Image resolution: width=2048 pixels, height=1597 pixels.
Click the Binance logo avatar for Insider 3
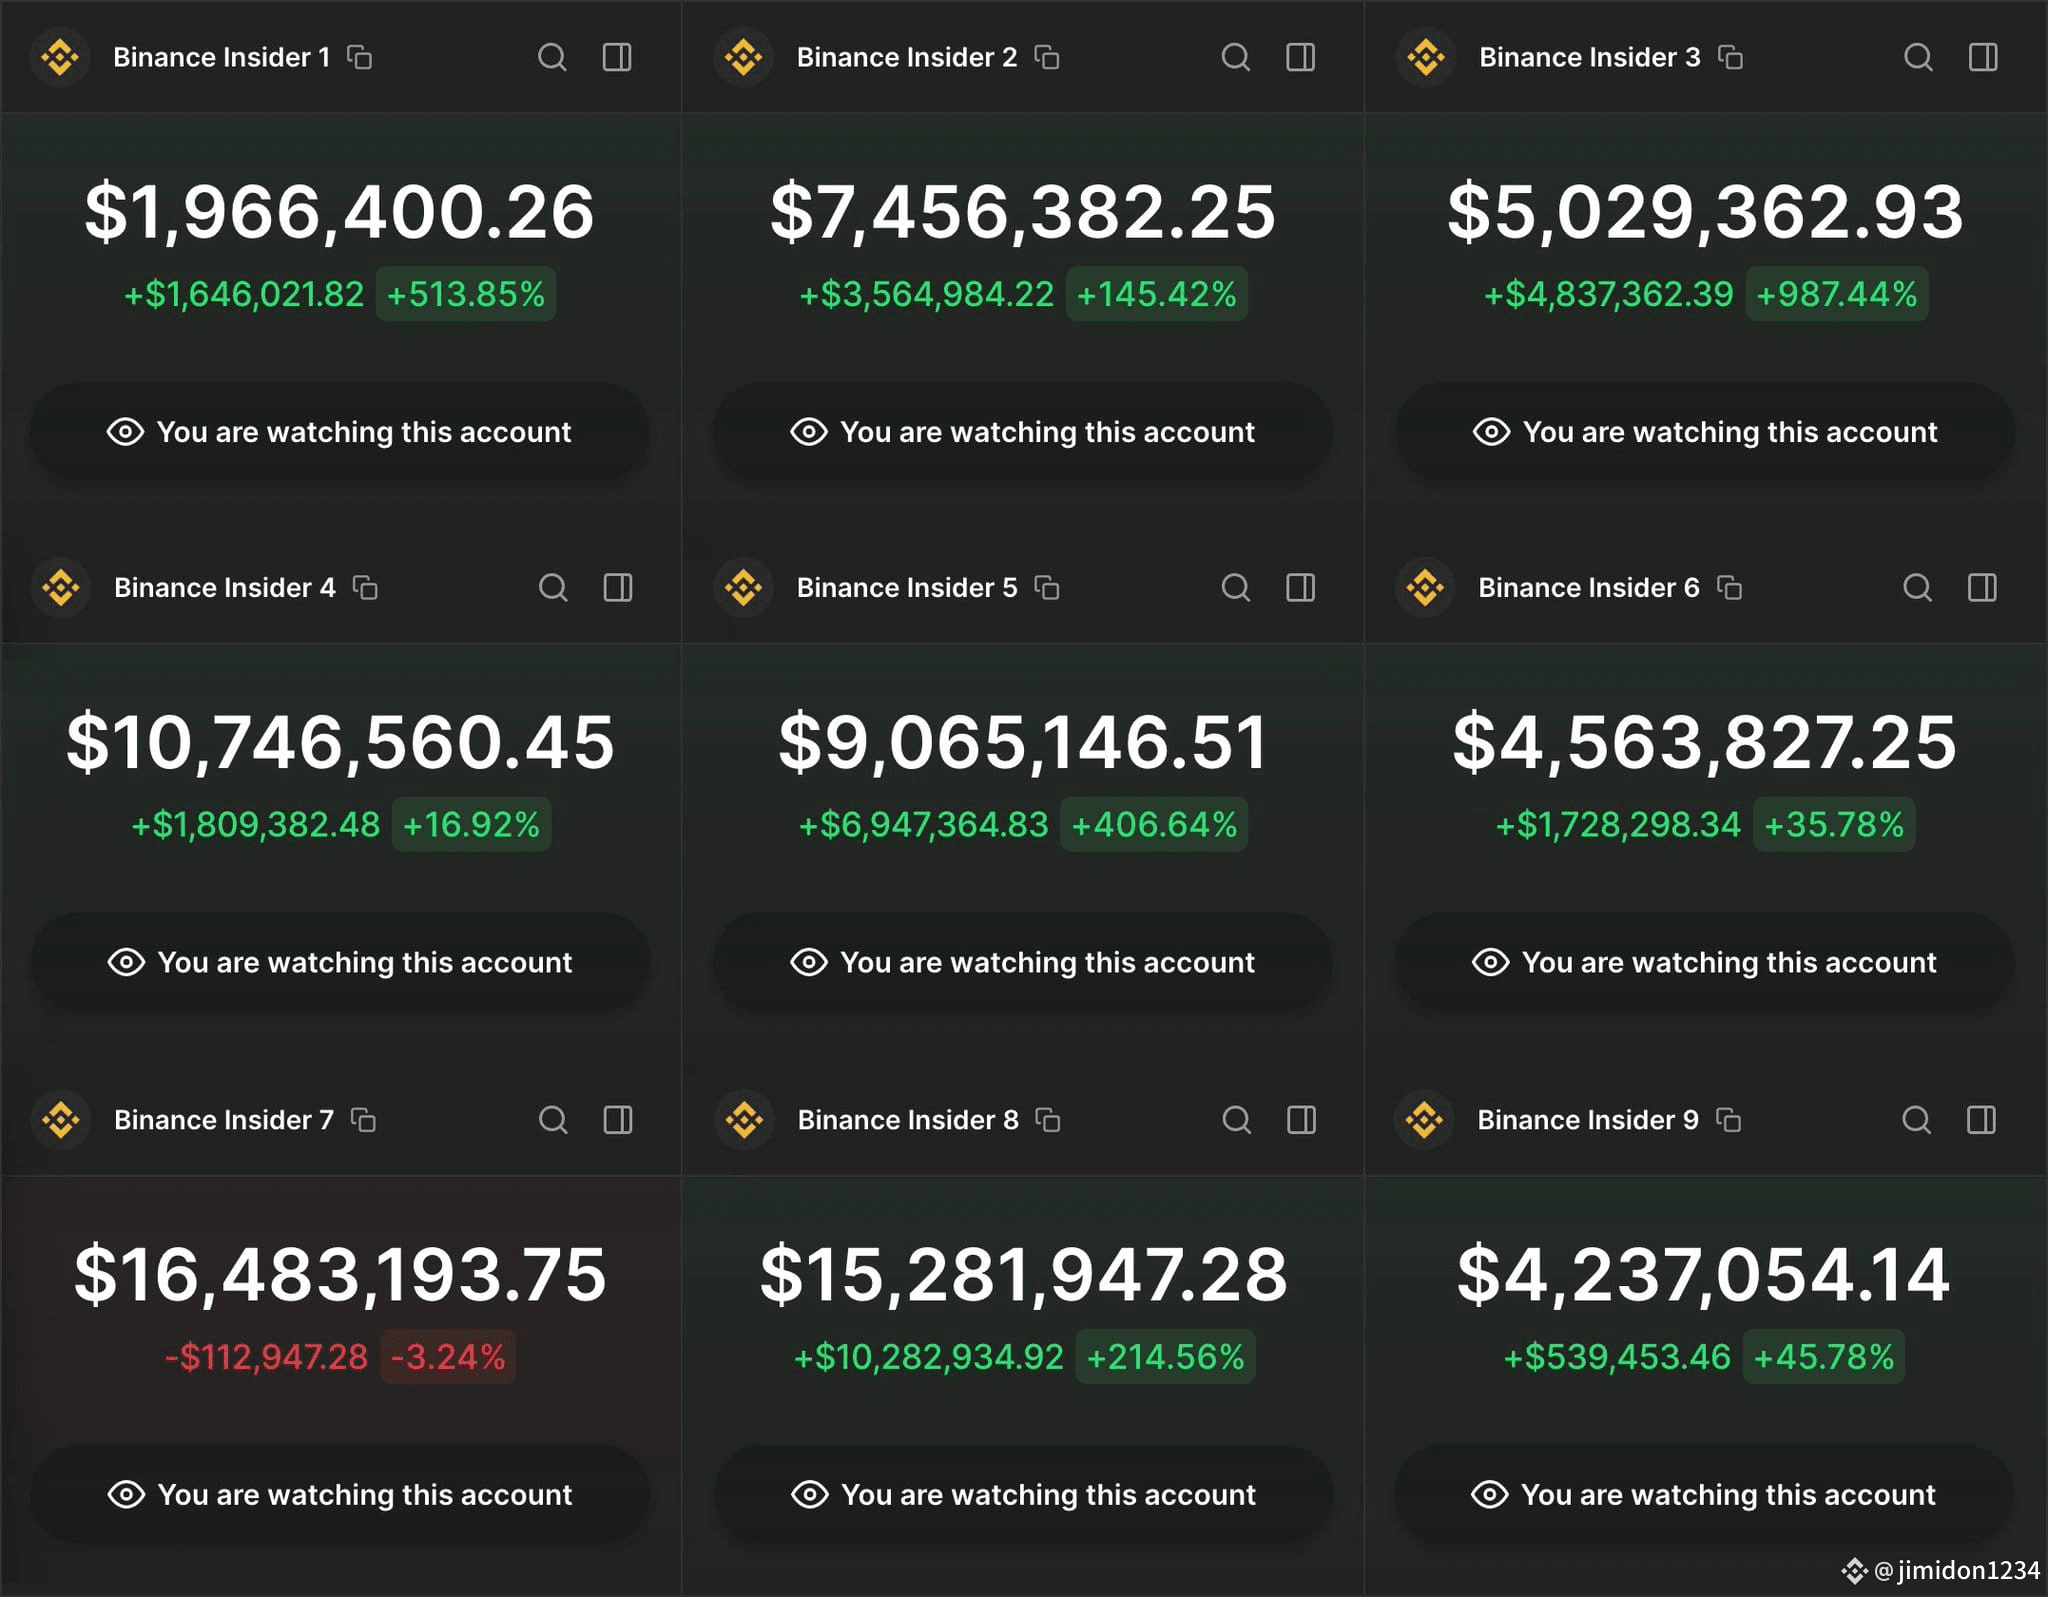tap(1426, 58)
